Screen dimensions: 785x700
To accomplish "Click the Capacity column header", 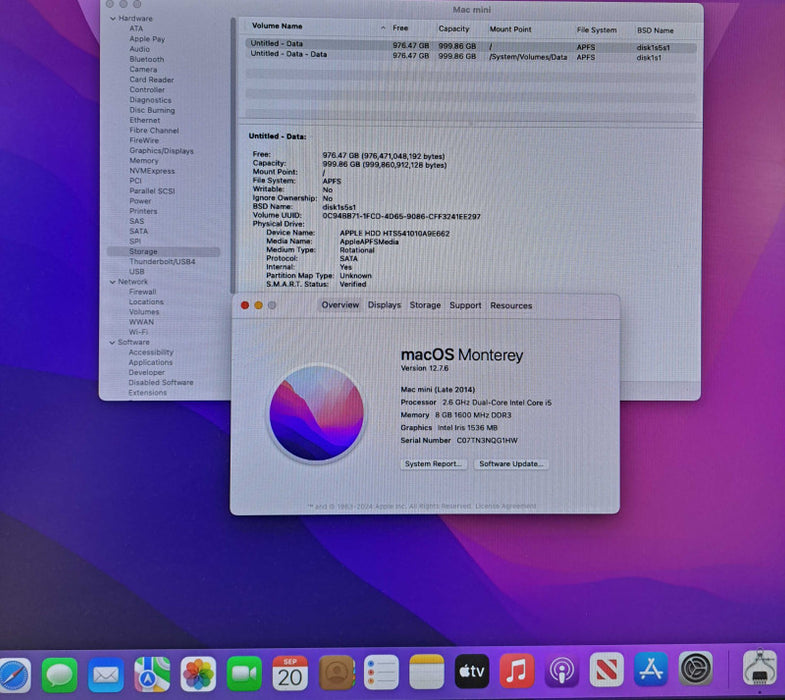I will click(454, 29).
